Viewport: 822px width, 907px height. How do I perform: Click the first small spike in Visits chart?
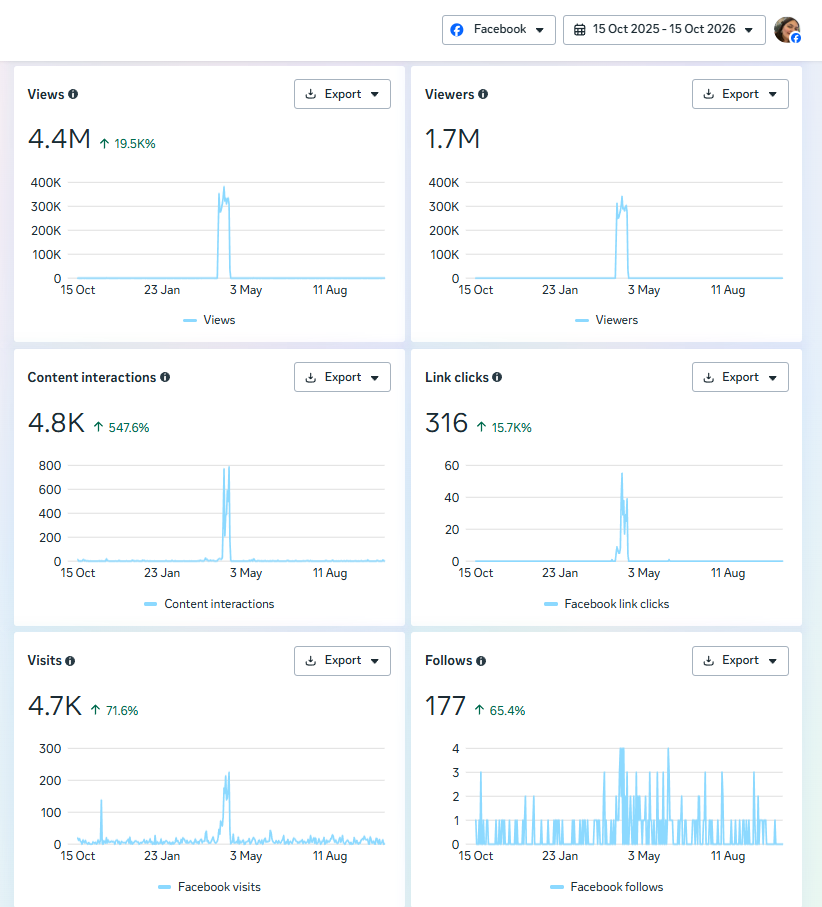[101, 801]
